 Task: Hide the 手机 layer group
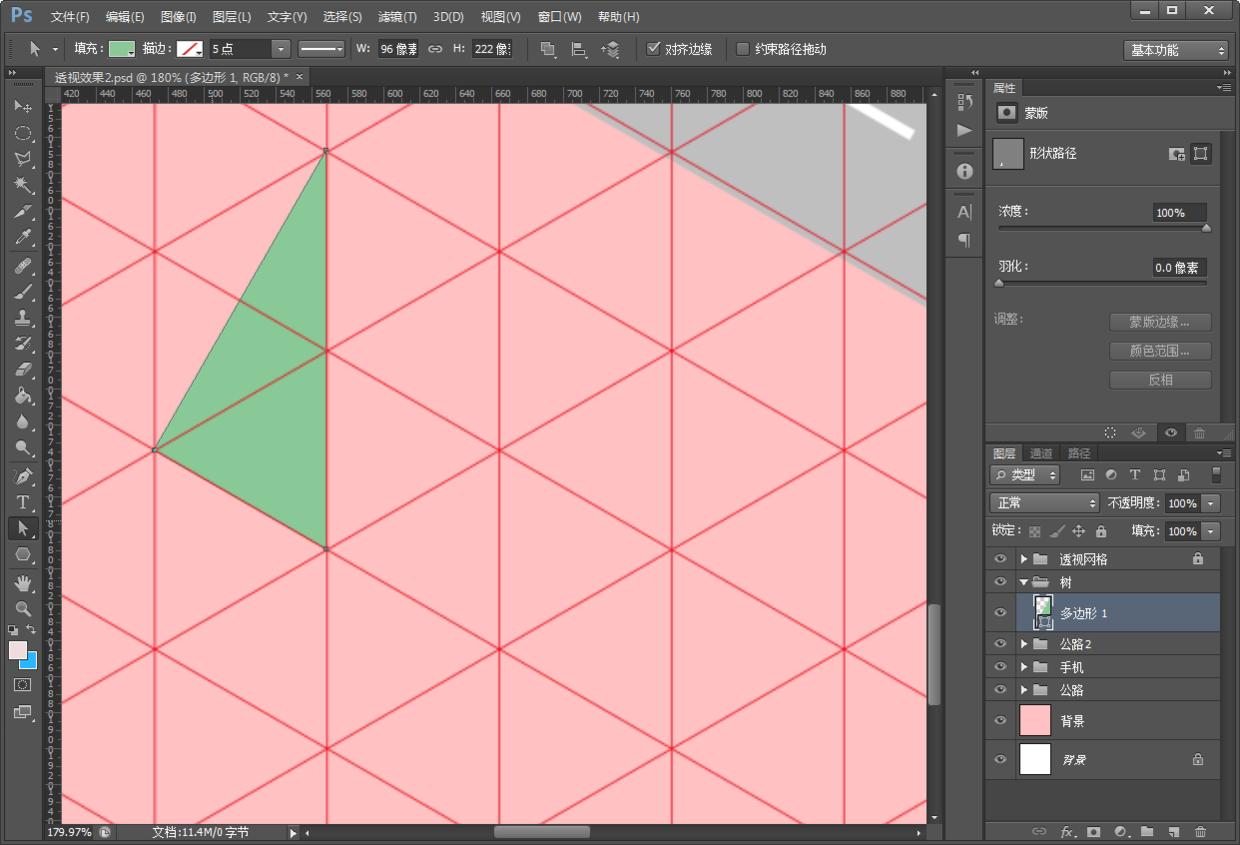1000,667
